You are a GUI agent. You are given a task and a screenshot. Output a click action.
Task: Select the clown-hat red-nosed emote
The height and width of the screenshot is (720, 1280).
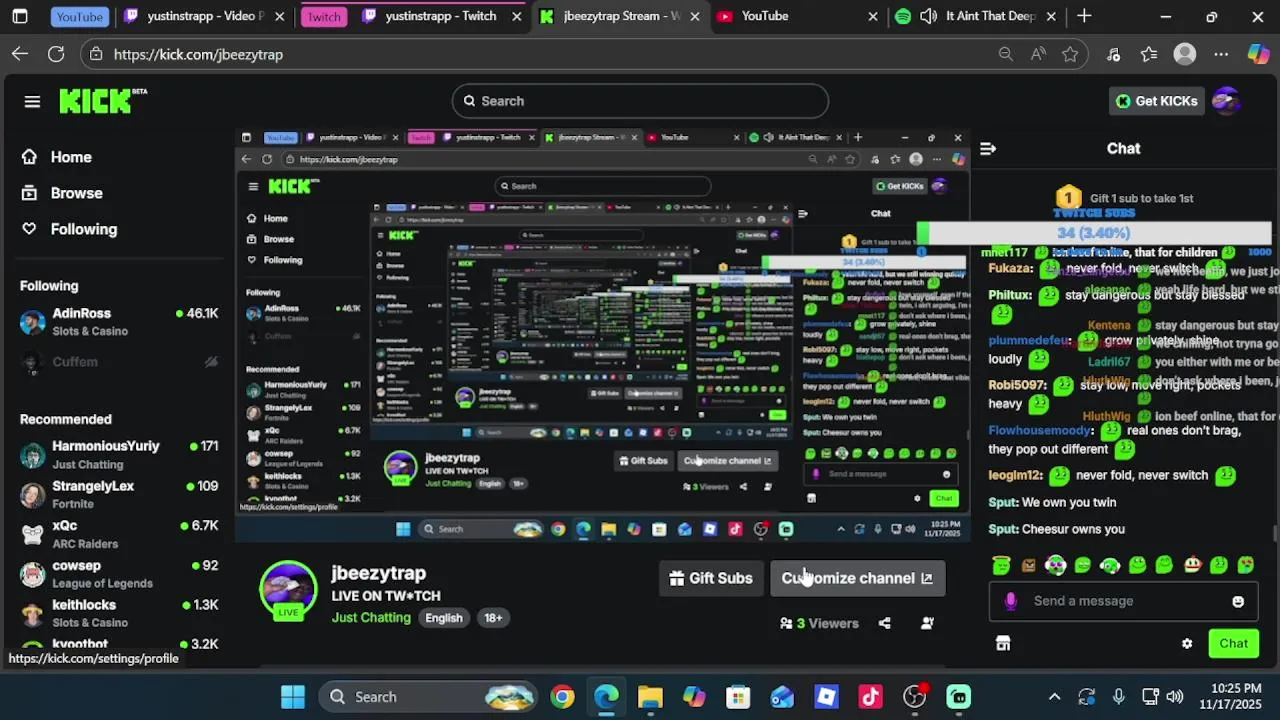(x=1191, y=565)
